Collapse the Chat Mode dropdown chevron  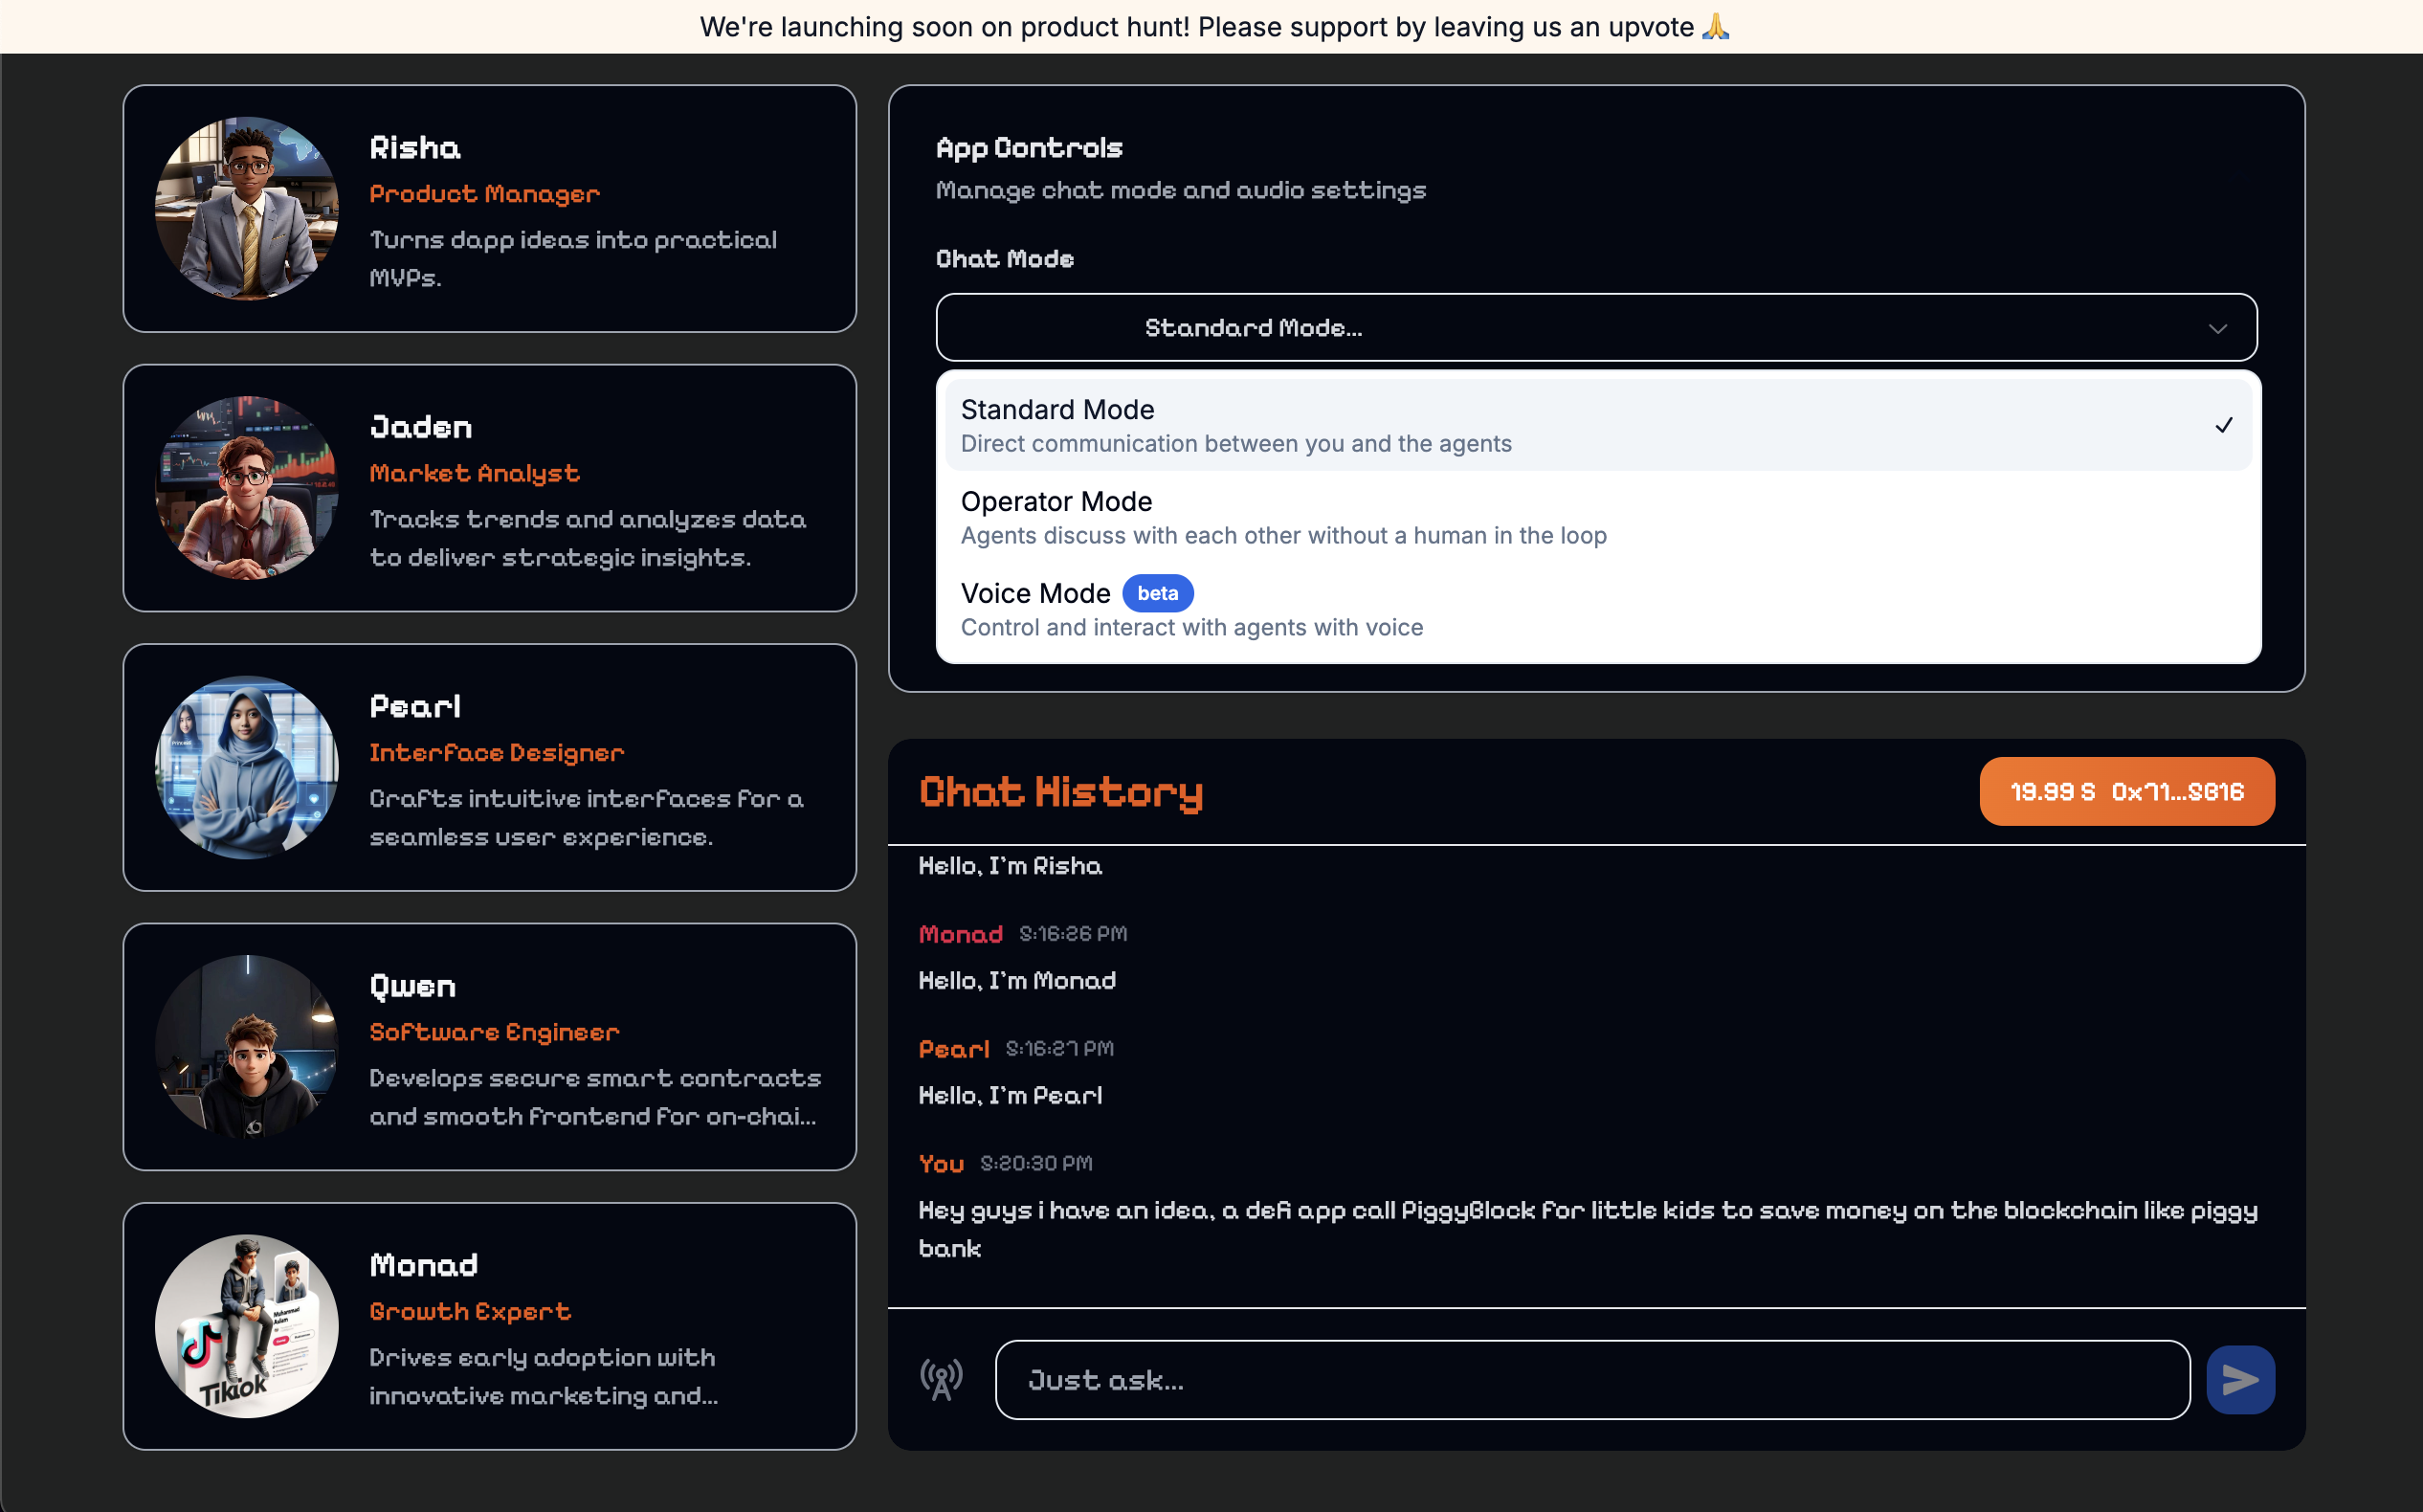tap(2217, 328)
